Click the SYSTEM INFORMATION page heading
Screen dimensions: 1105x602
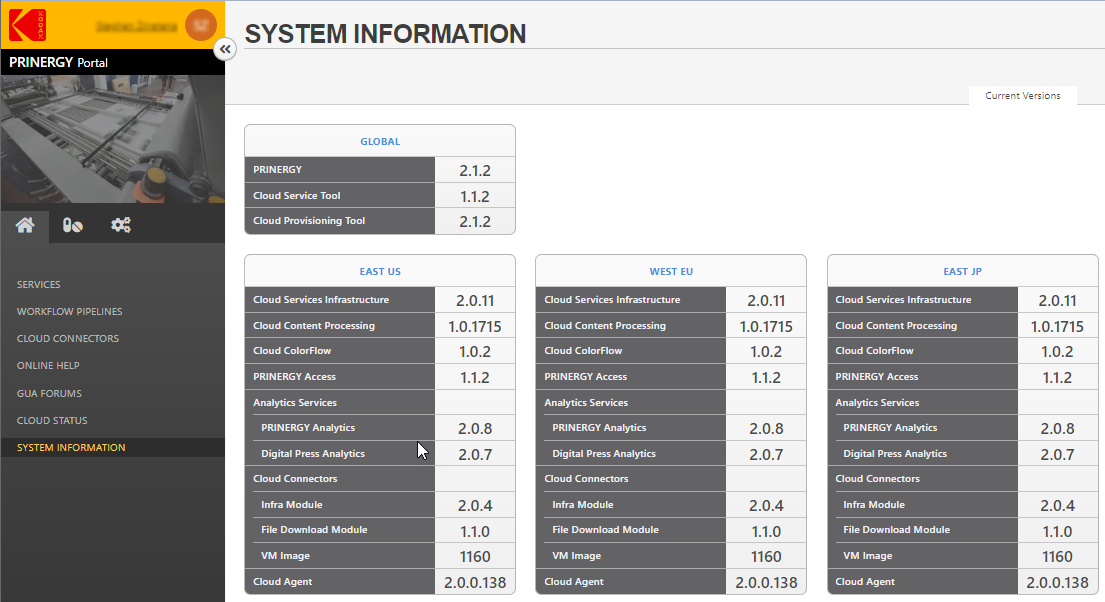385,34
